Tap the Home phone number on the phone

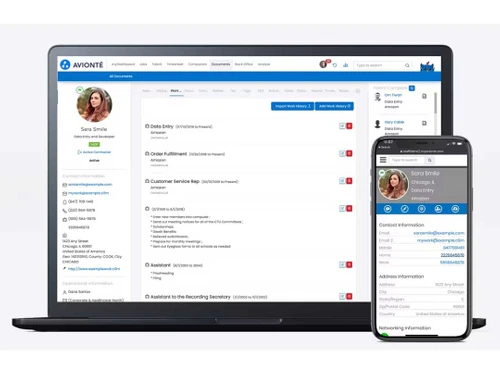tap(452, 255)
